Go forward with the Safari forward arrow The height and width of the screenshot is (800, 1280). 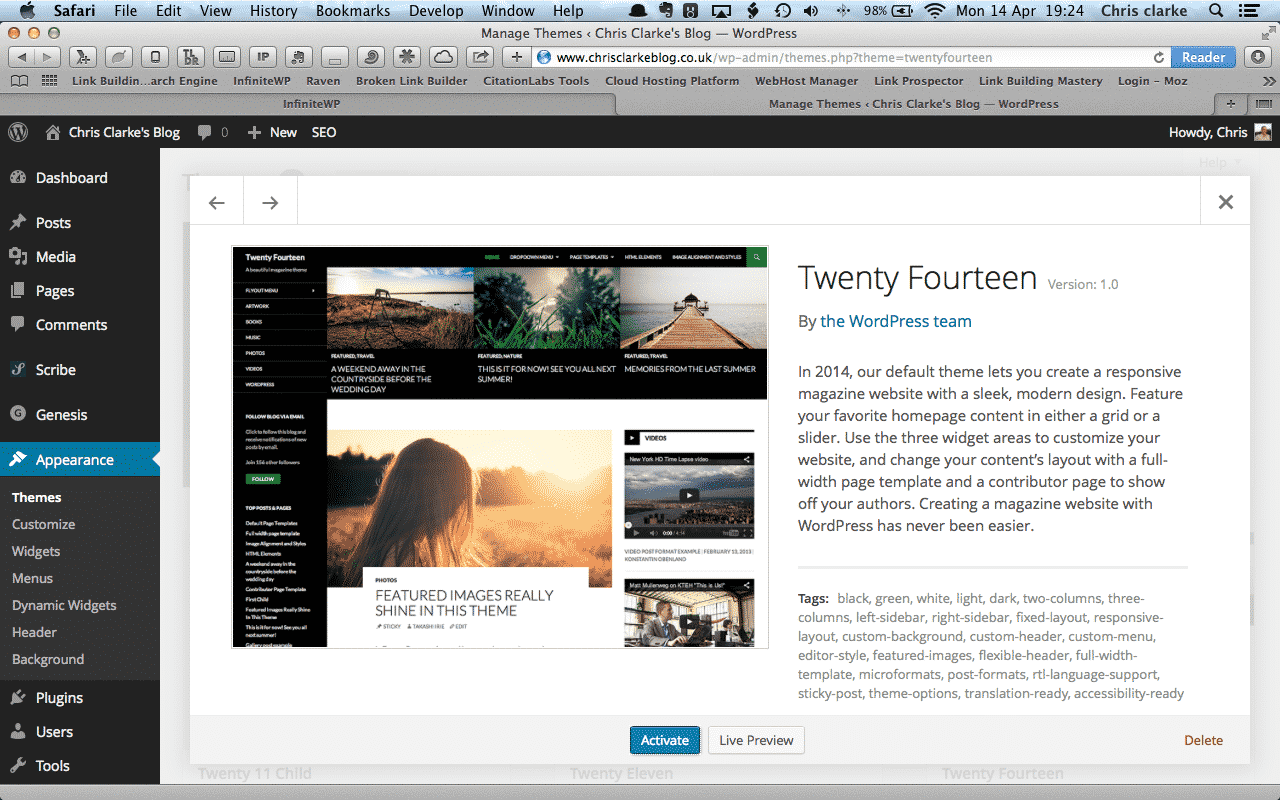point(47,57)
